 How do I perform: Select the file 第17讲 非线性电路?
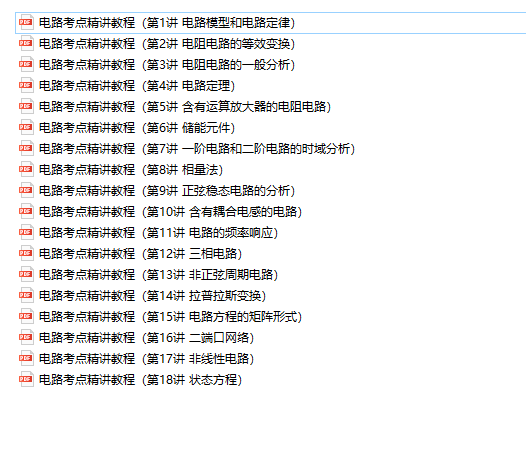click(146, 359)
